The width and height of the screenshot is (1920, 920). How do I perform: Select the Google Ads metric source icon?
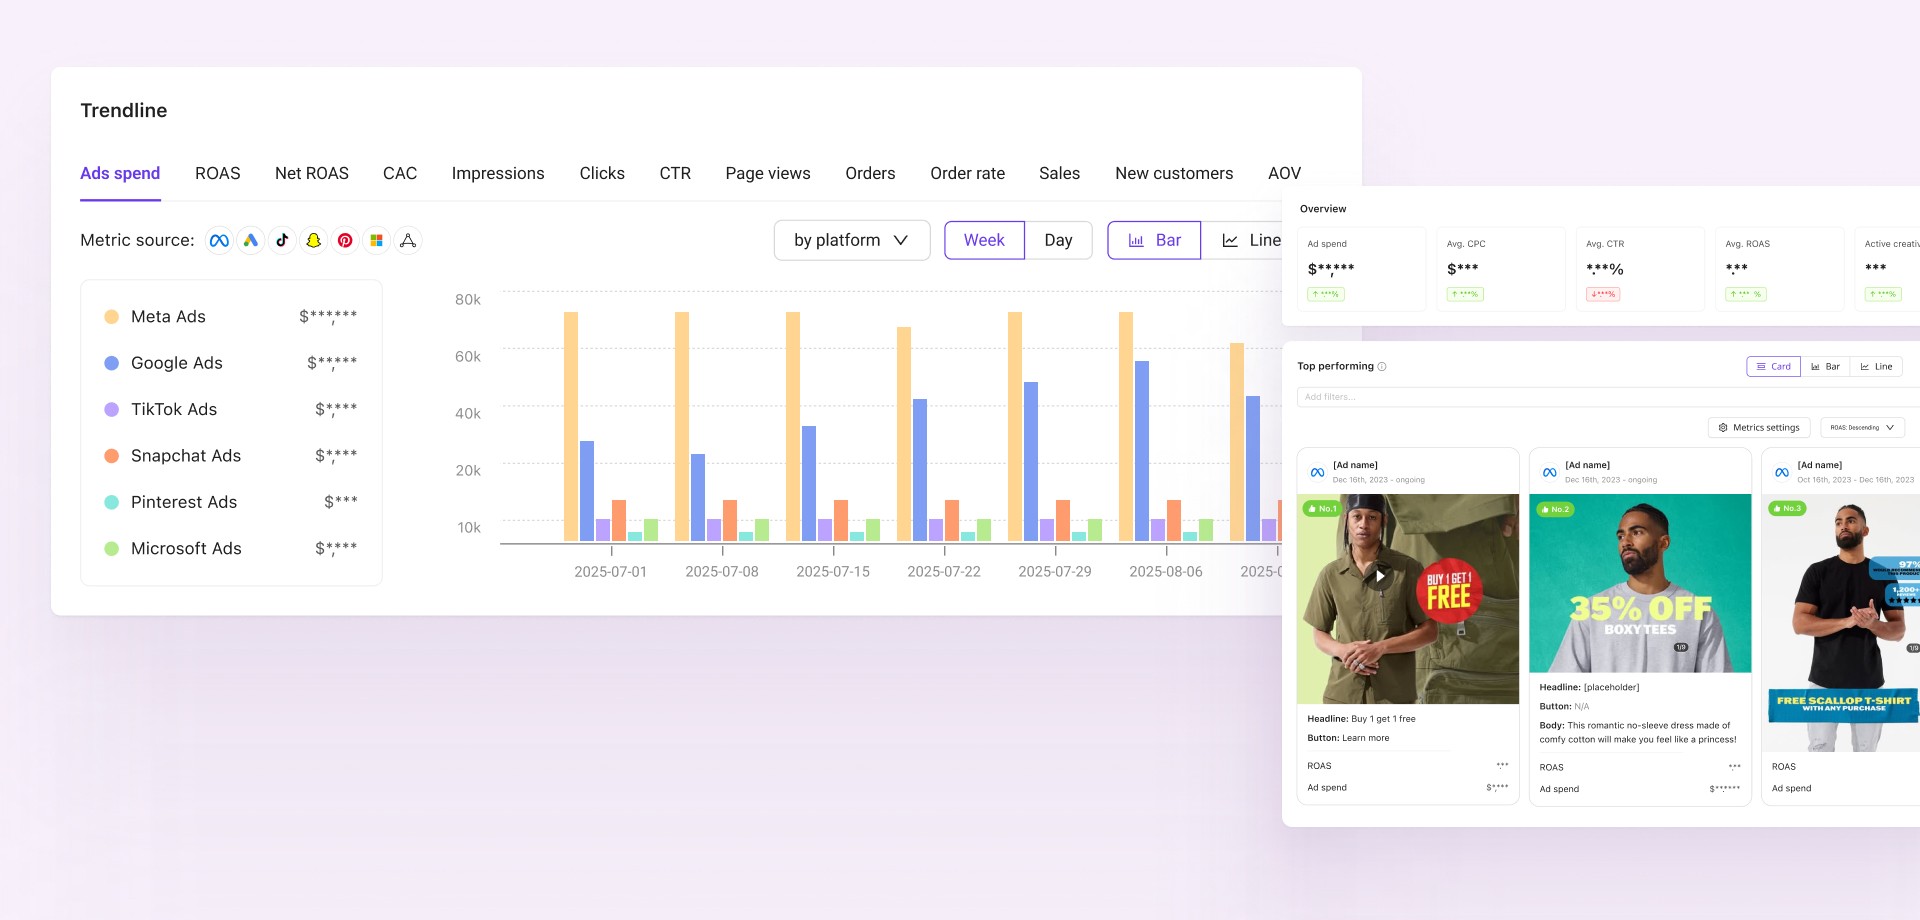[251, 240]
